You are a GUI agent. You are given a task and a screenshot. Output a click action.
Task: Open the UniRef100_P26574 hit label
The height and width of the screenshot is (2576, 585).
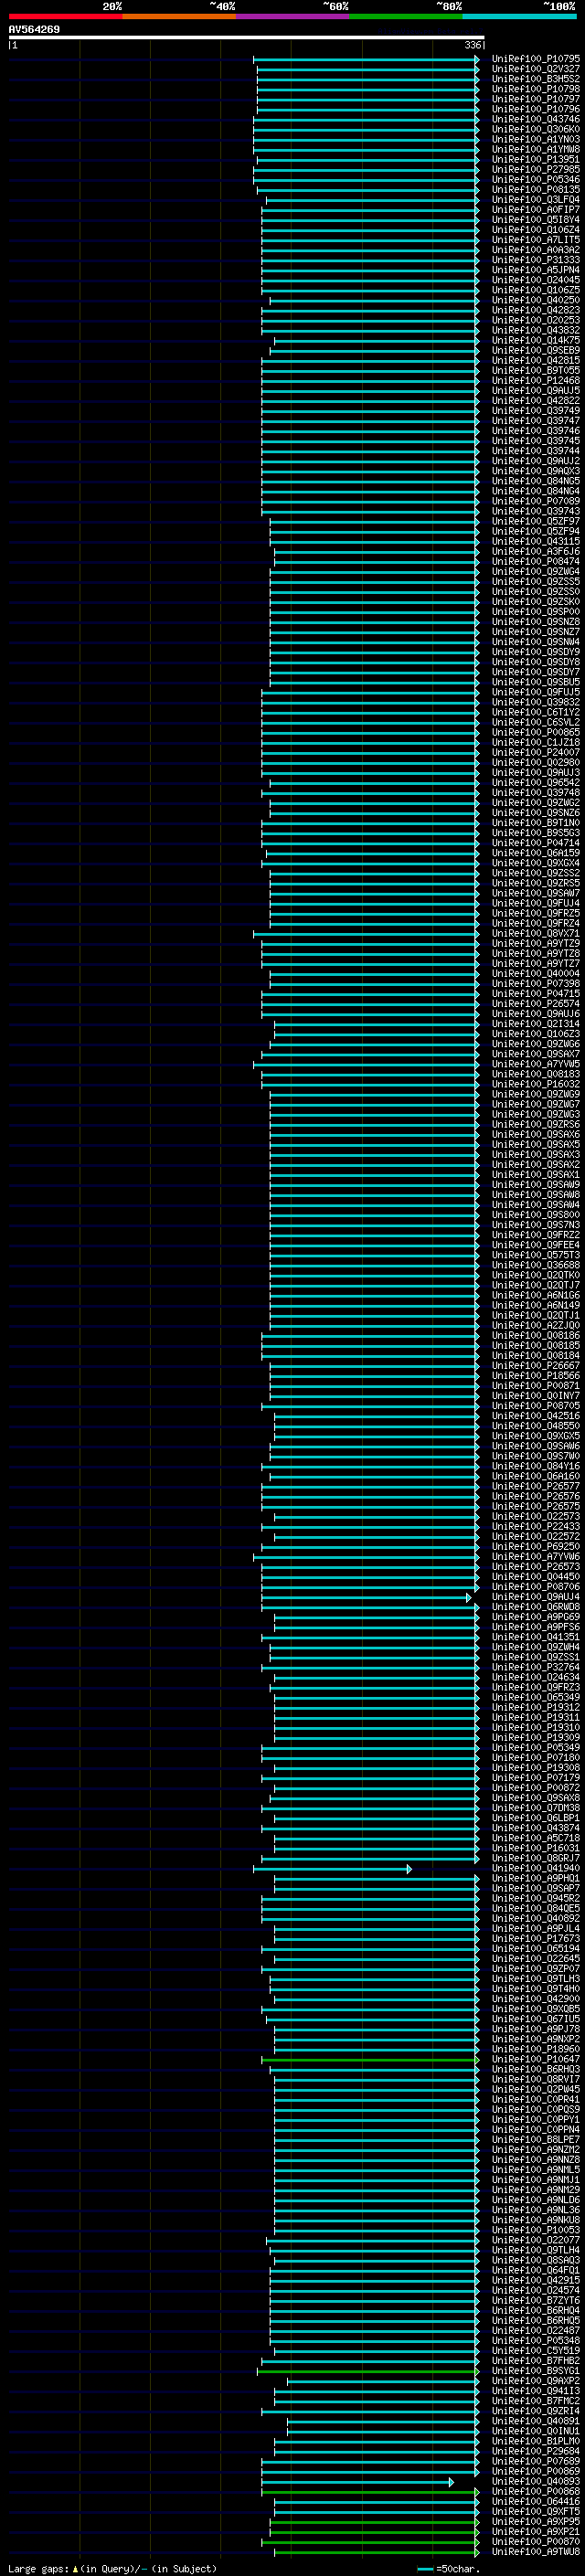point(535,1003)
